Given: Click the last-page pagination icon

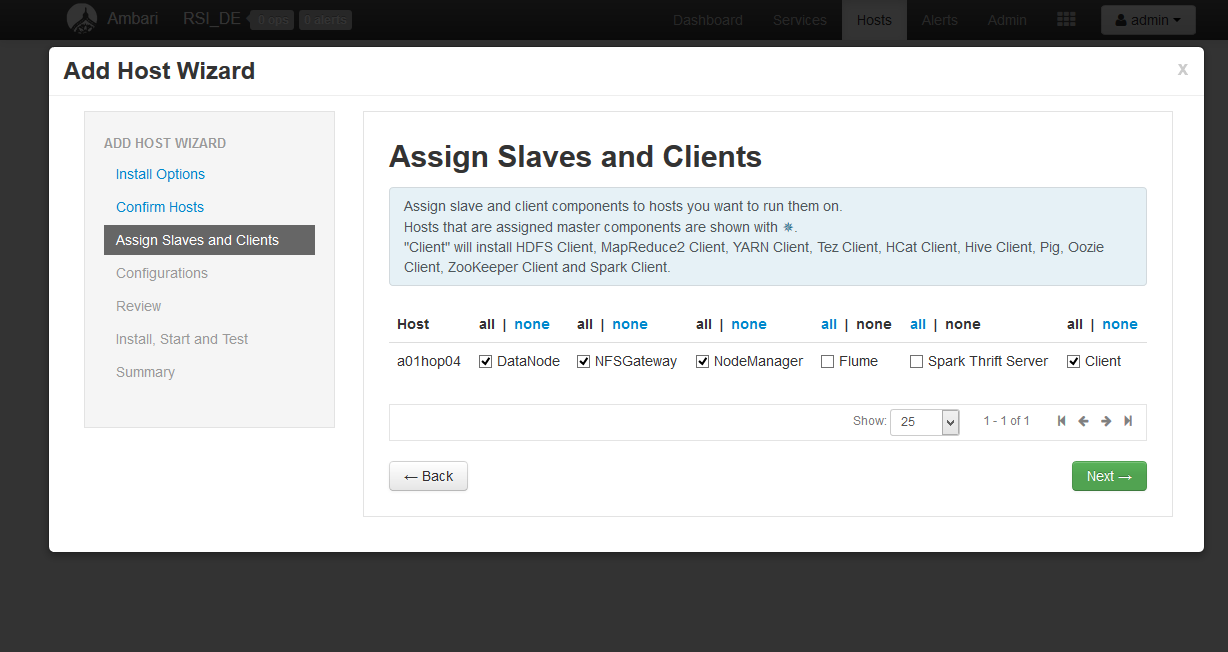Looking at the screenshot, I should [1128, 421].
